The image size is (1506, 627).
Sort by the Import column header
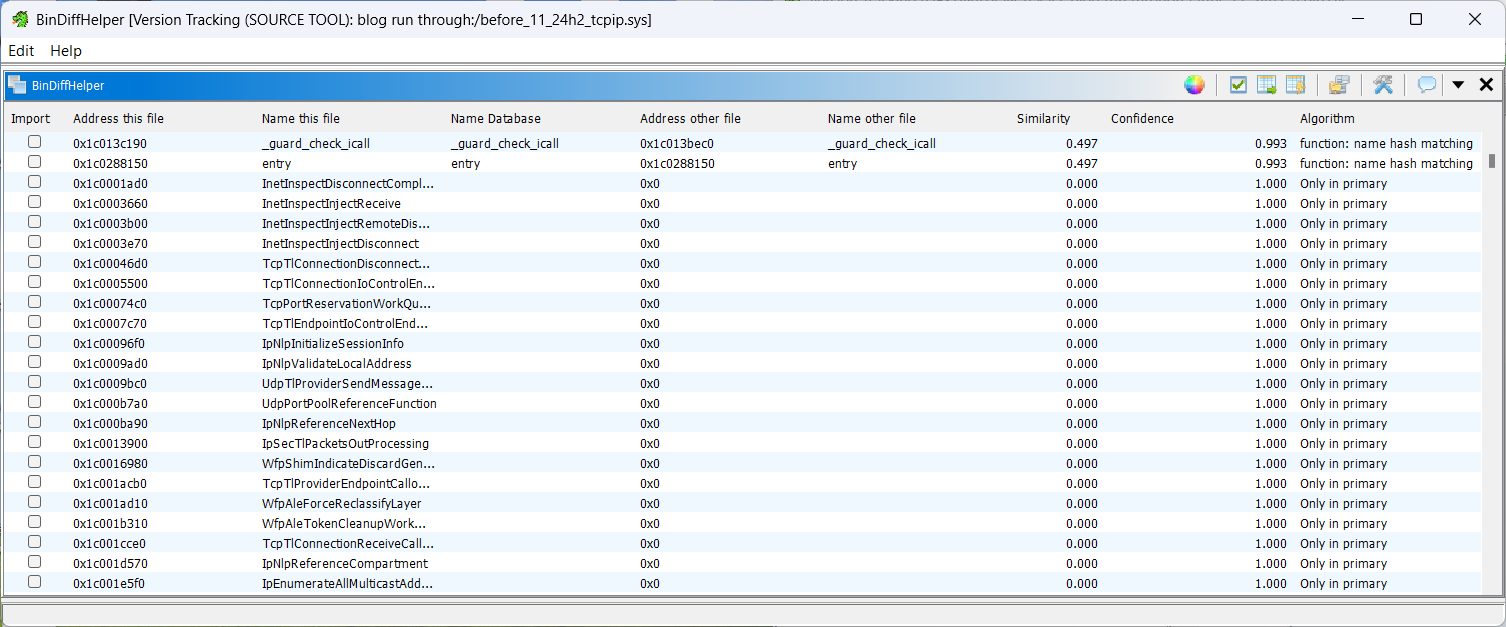pos(31,118)
